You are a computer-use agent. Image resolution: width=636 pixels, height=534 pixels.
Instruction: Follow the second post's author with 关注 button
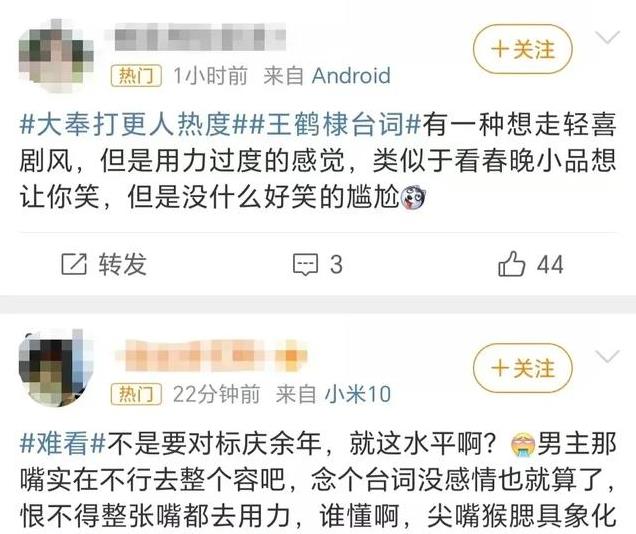tap(522, 369)
